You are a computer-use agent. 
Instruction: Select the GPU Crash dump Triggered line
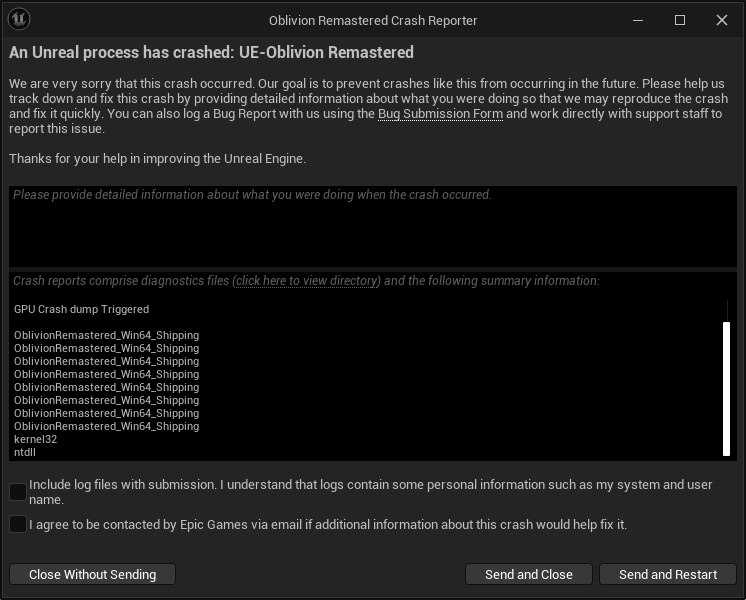tap(81, 309)
